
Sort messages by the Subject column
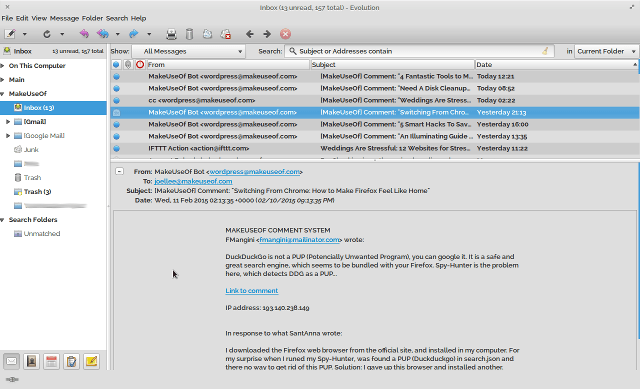point(392,64)
